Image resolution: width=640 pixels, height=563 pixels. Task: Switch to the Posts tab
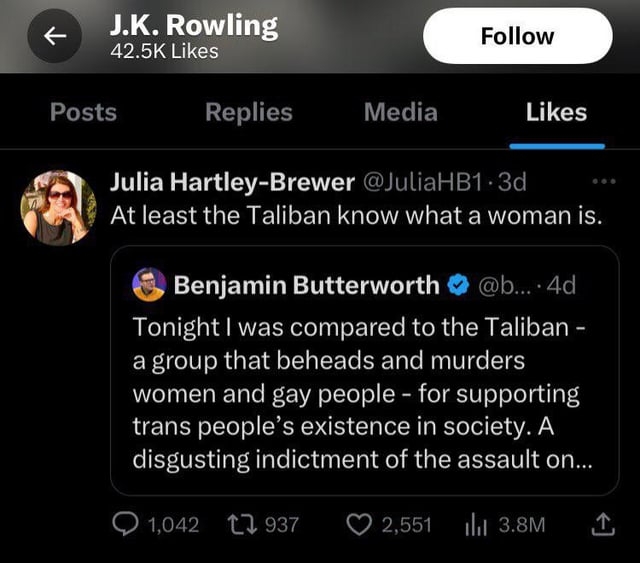83,112
